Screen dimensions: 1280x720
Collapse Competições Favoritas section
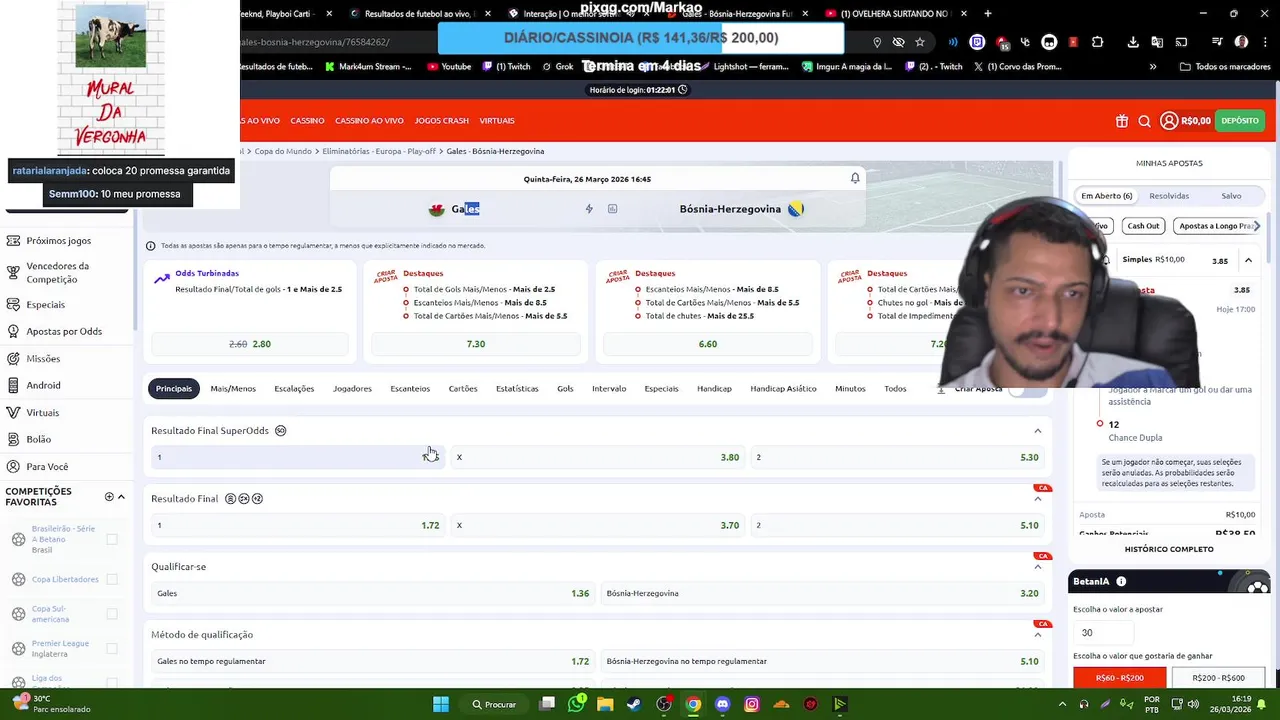coord(122,497)
